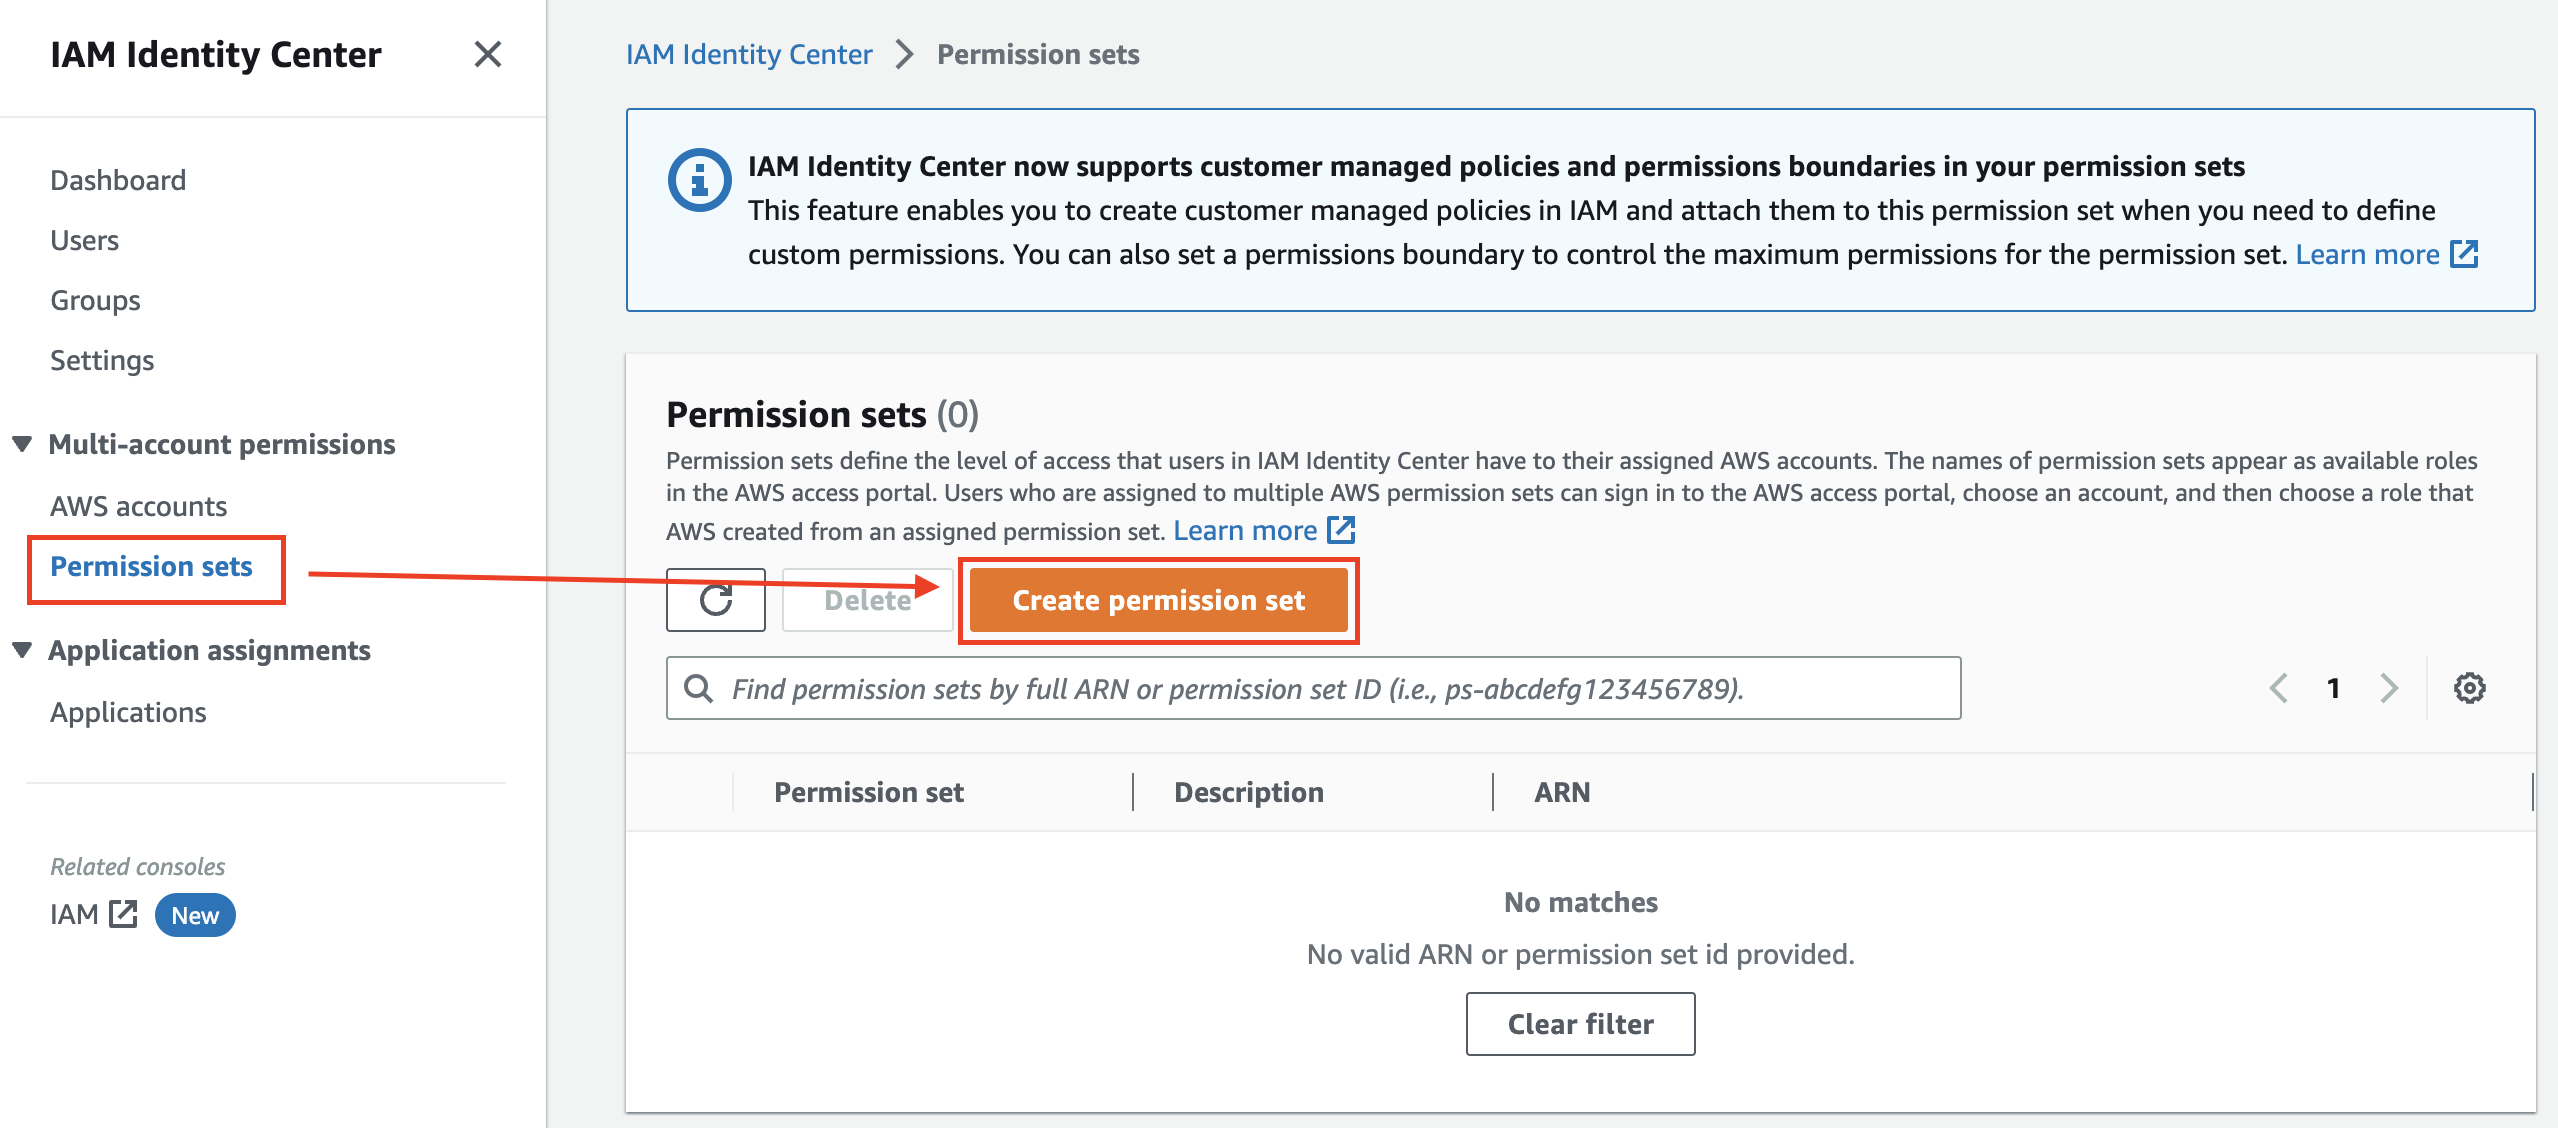Collapse Application assignments section
Image resolution: width=2558 pixels, height=1128 pixels.
(x=22, y=650)
